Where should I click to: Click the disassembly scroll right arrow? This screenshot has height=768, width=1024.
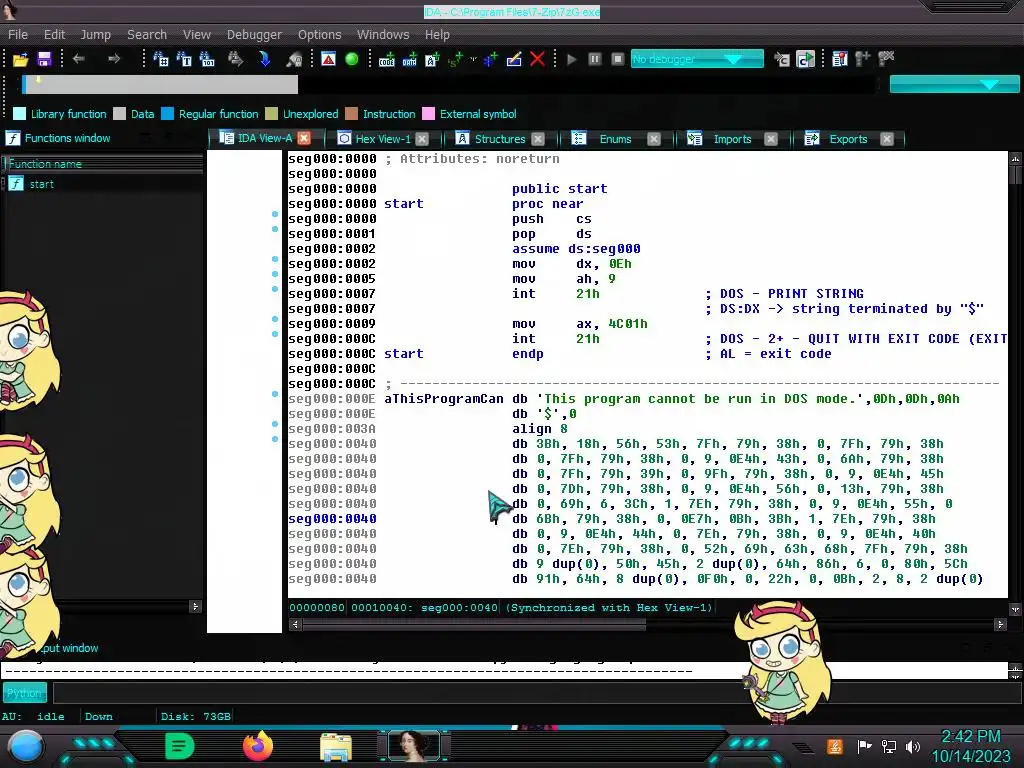[1000, 624]
